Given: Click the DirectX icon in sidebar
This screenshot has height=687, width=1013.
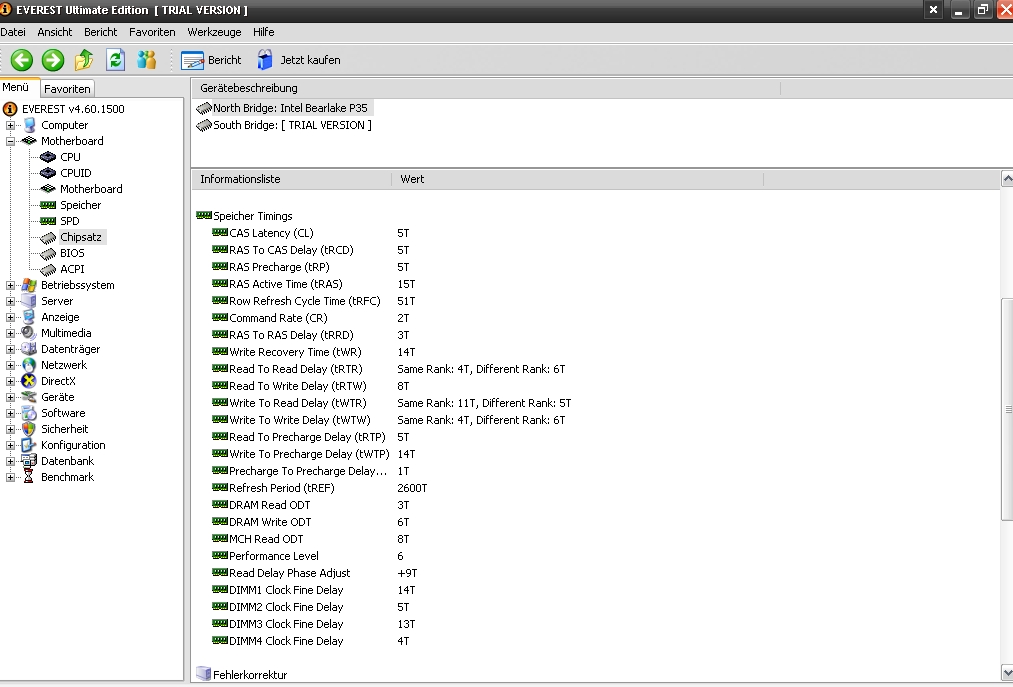Looking at the screenshot, I should (x=28, y=381).
